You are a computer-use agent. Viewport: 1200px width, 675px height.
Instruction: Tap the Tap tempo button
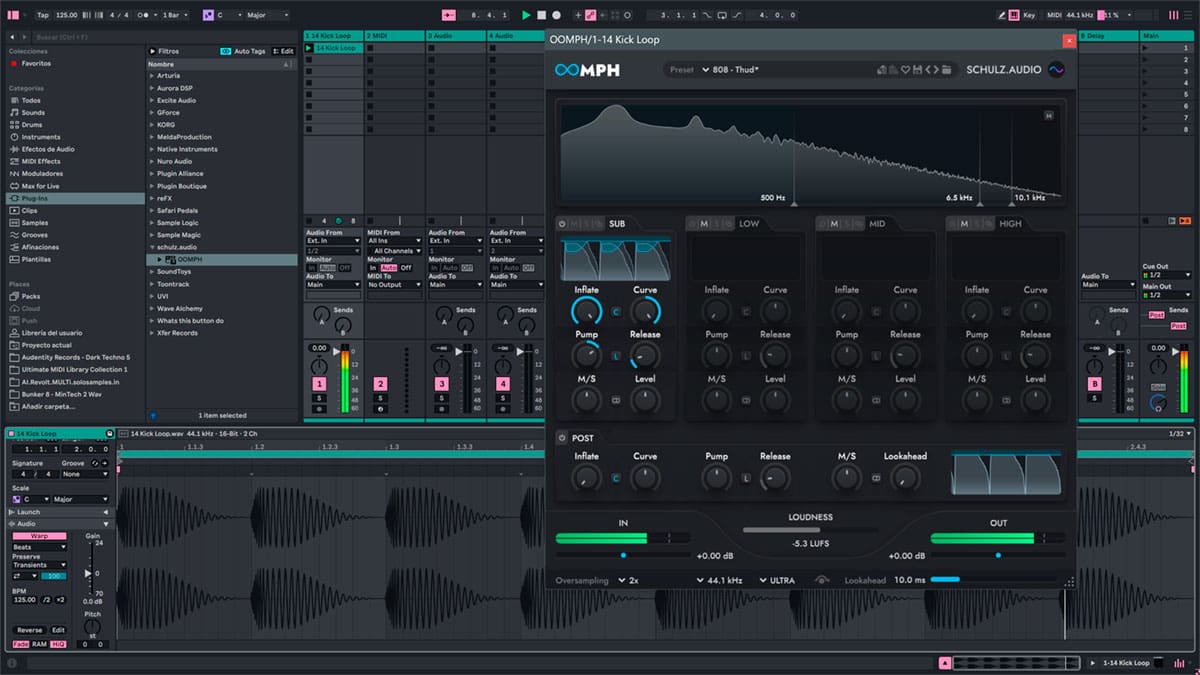click(x=42, y=15)
